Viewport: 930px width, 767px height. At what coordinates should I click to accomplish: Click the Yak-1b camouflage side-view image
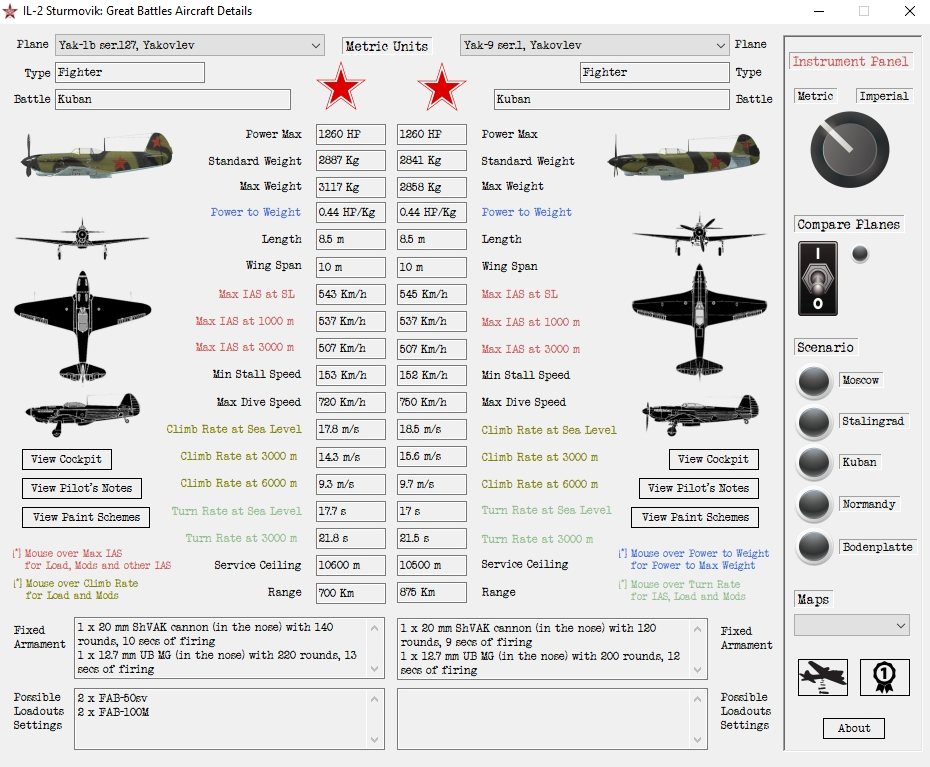(x=97, y=153)
